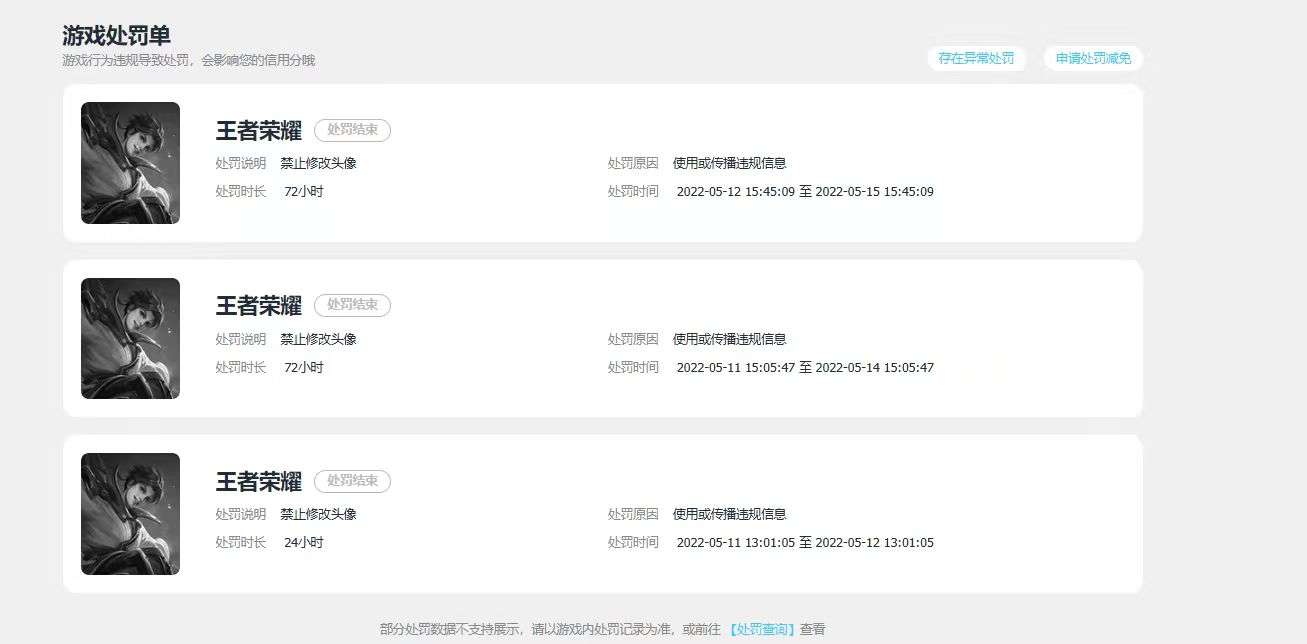Click 禁止修改头像 in the 24小时 card

318,514
